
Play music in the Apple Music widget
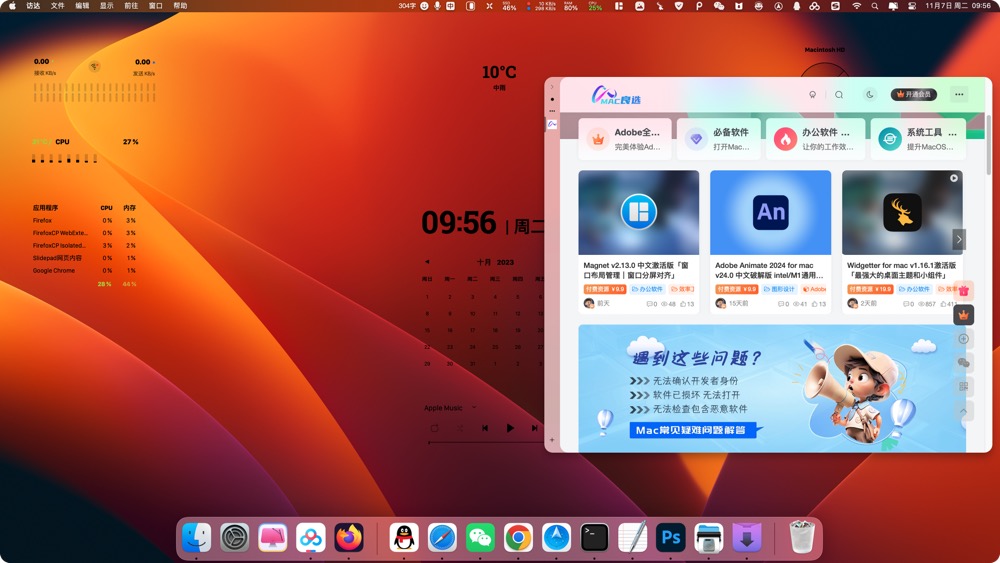(x=510, y=428)
